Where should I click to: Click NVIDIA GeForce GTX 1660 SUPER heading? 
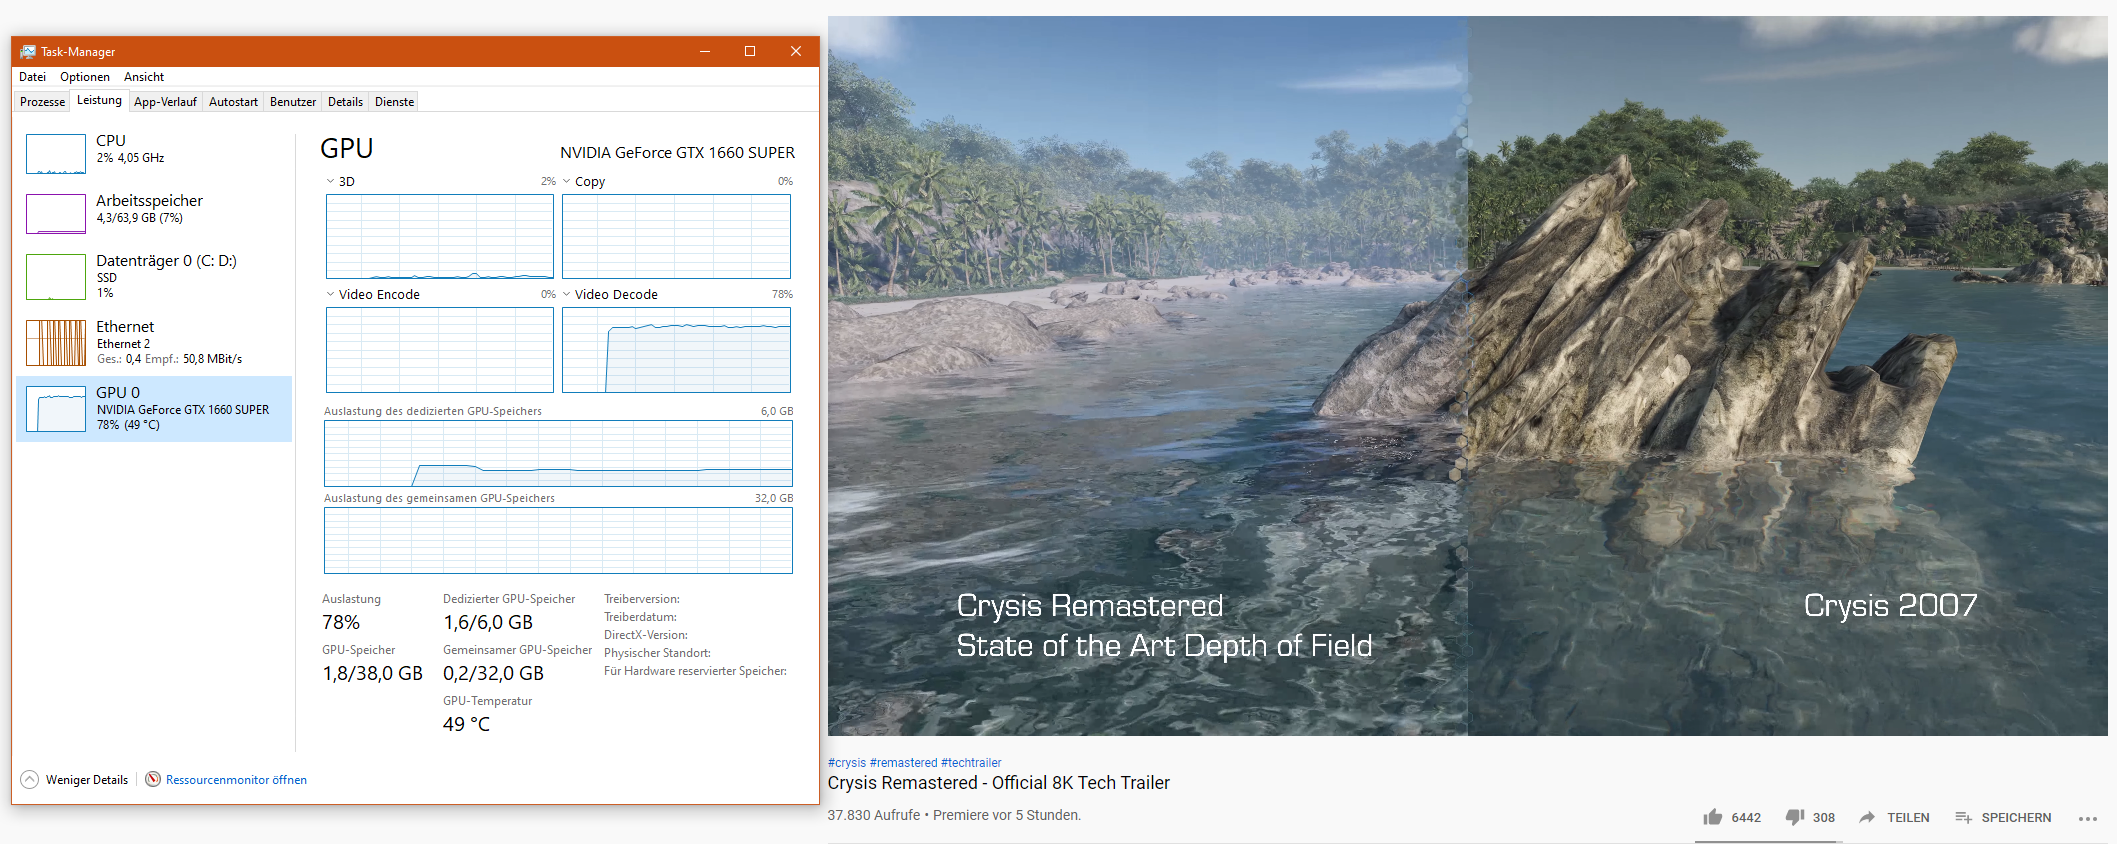coord(677,153)
